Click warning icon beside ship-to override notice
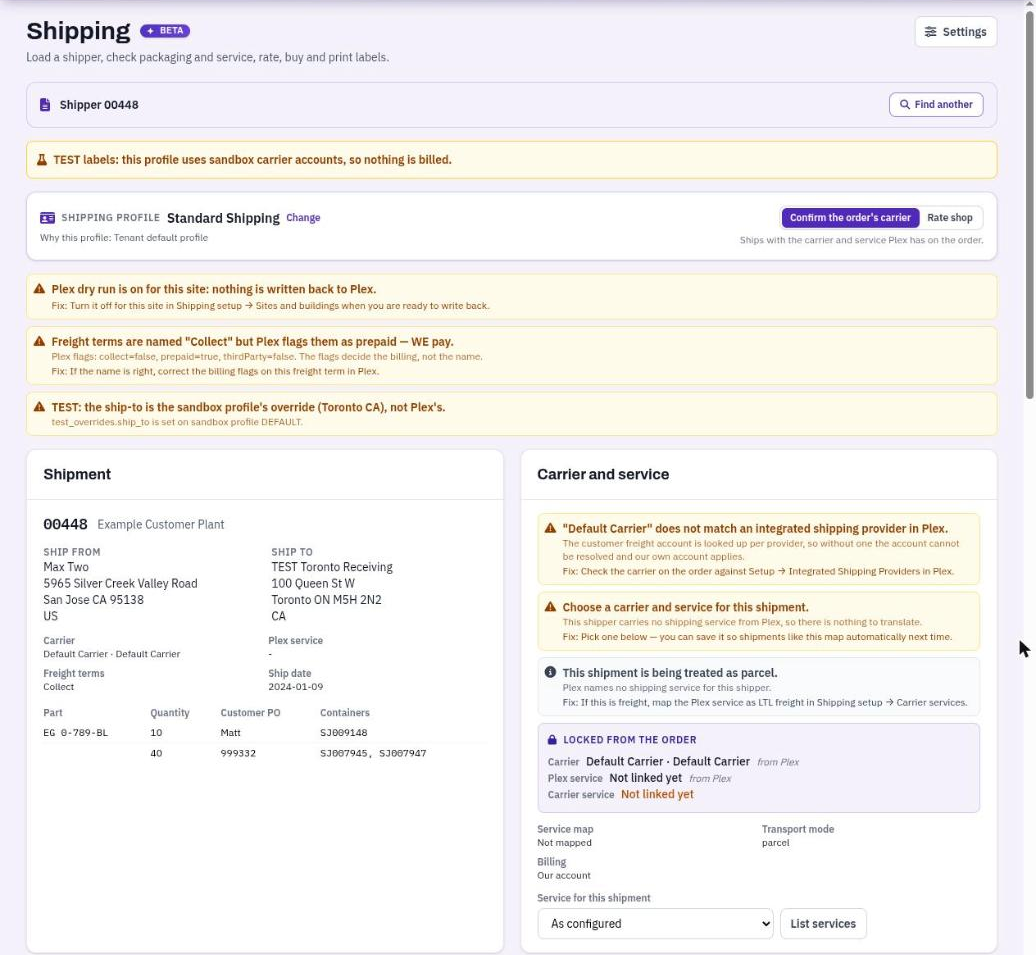This screenshot has width=1036, height=955. click(40, 406)
